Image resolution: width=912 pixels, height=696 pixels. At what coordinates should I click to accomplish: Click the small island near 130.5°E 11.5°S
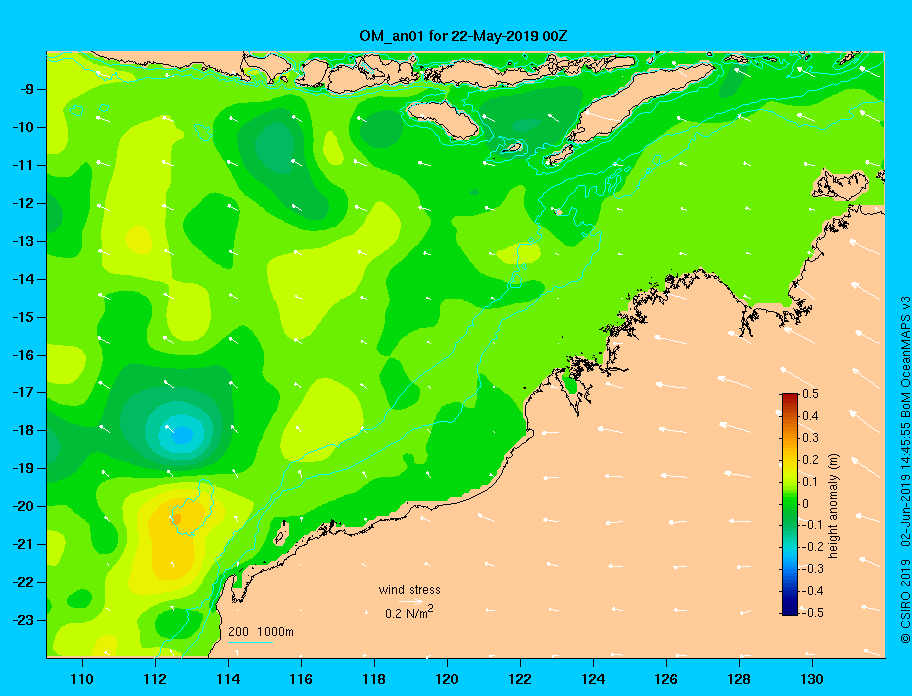pyautogui.click(x=842, y=185)
